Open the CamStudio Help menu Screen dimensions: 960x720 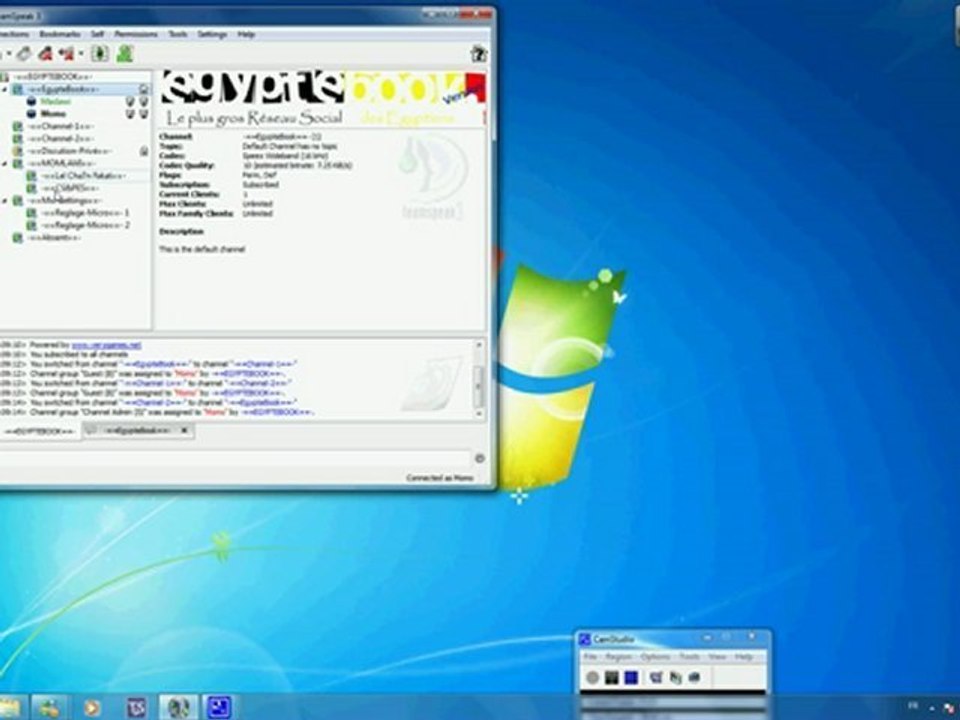(x=743, y=657)
